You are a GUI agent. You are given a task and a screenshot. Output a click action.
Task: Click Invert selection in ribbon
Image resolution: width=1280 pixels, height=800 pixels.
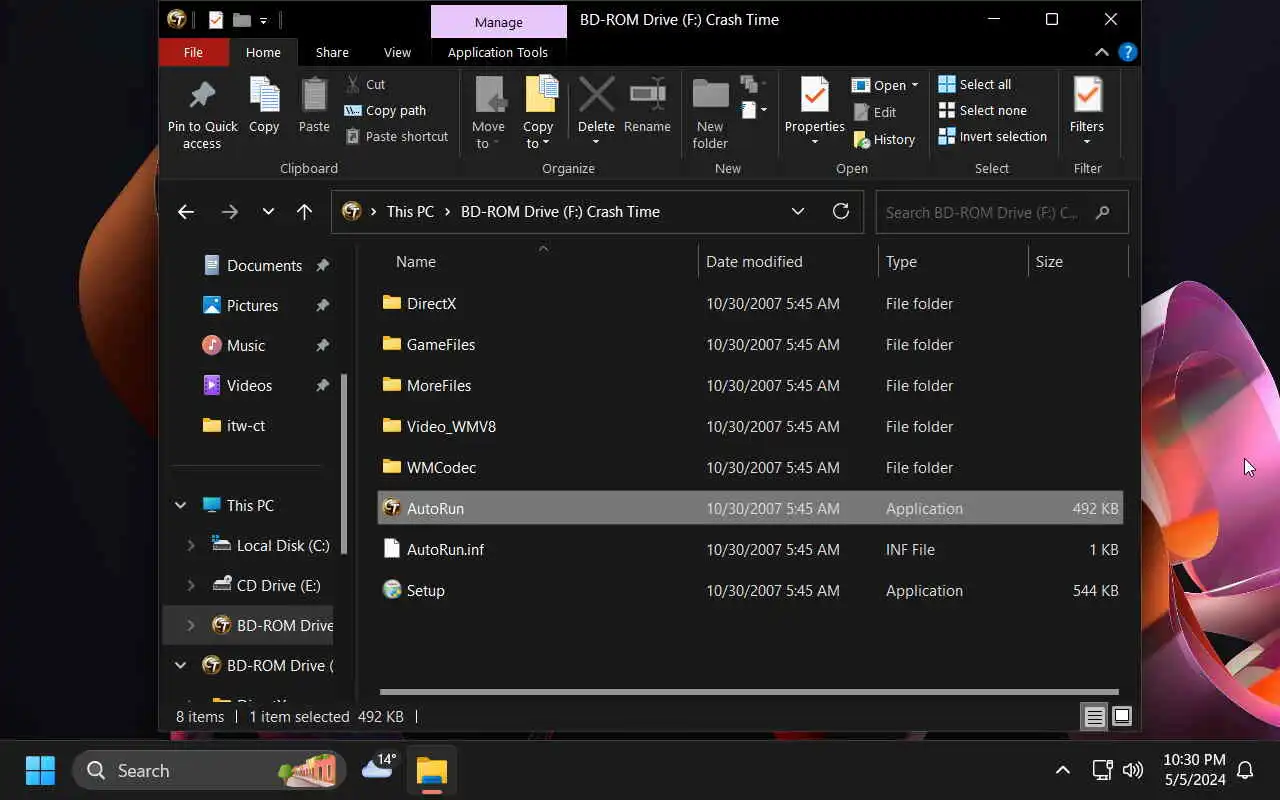coord(992,136)
